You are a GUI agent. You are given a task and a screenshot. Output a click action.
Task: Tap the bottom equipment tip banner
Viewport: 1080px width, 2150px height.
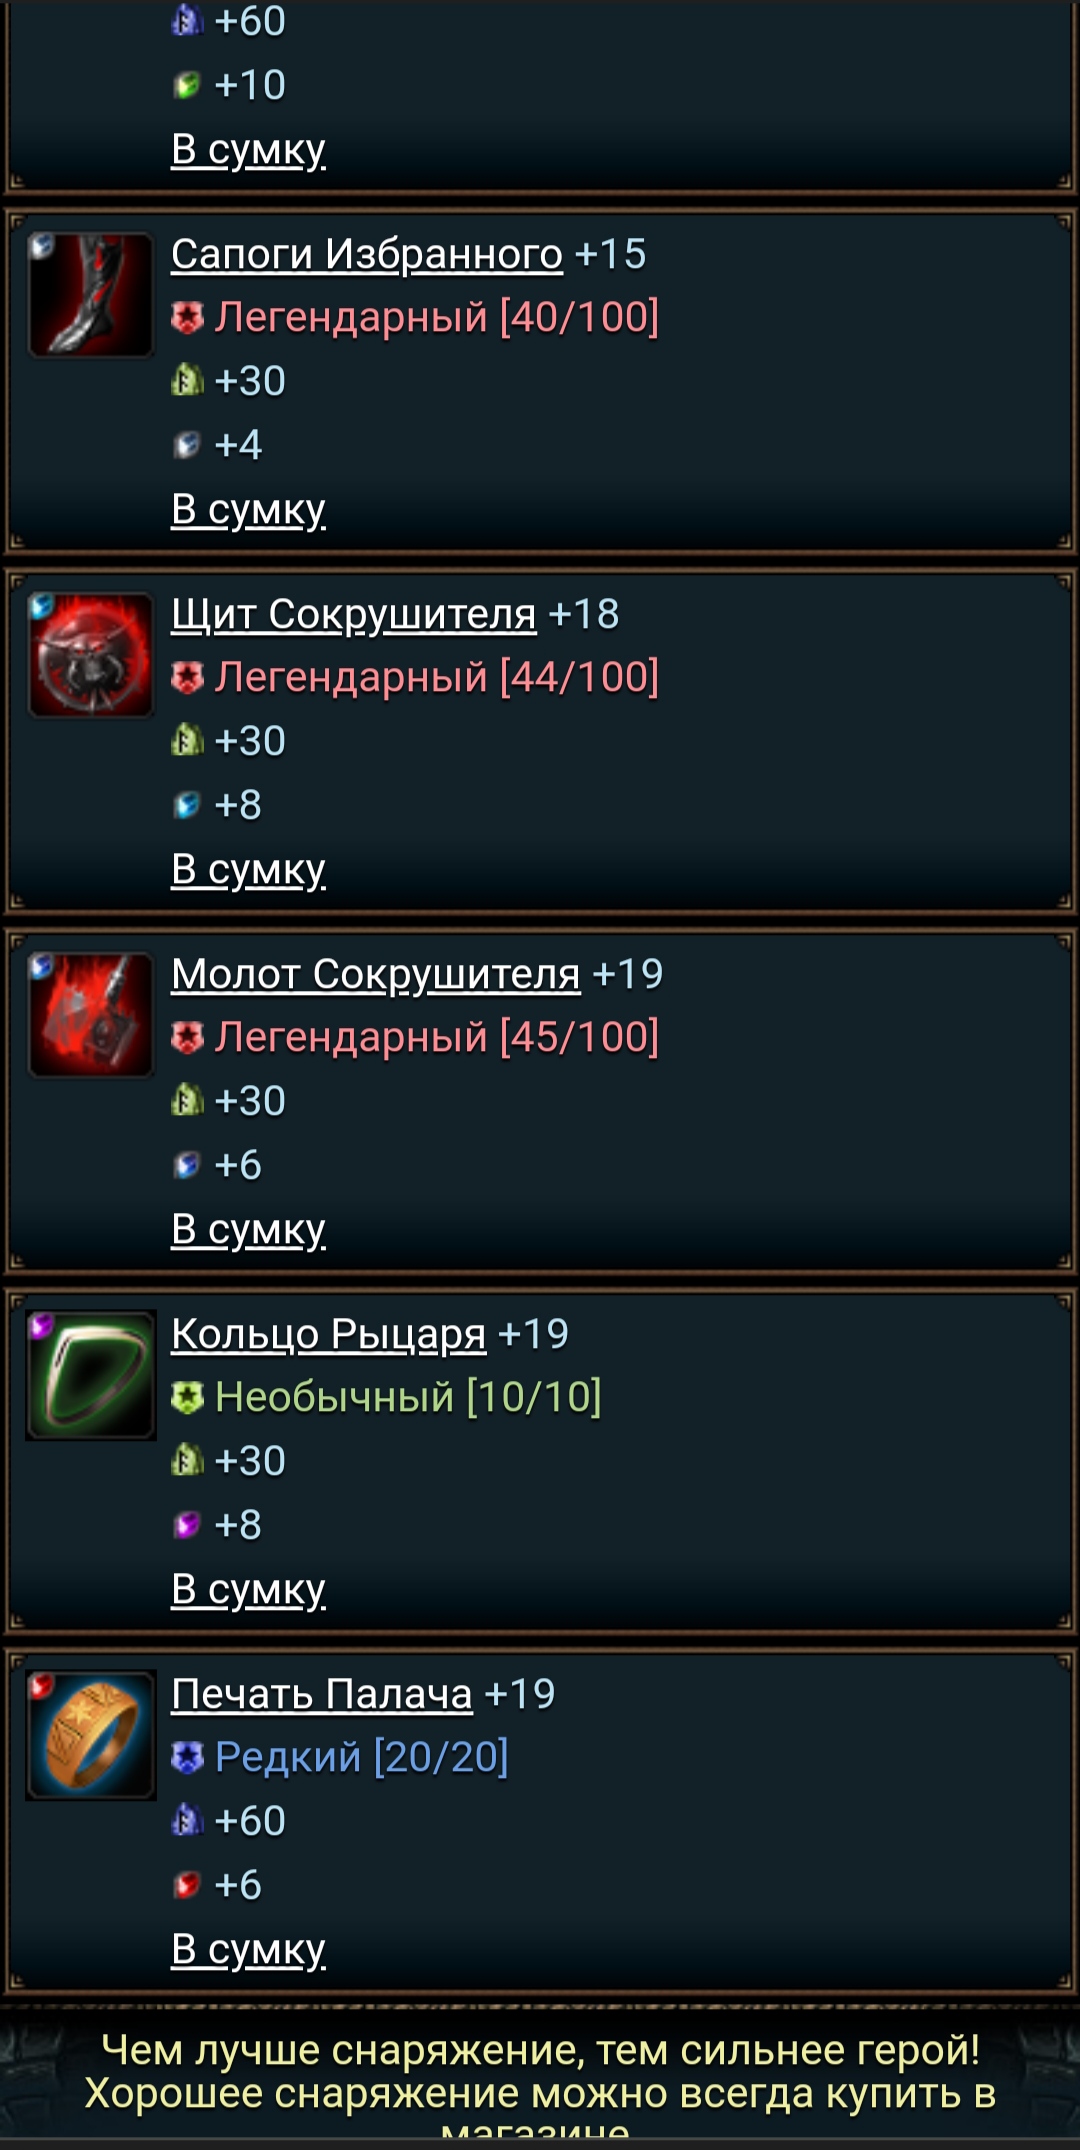(540, 2080)
